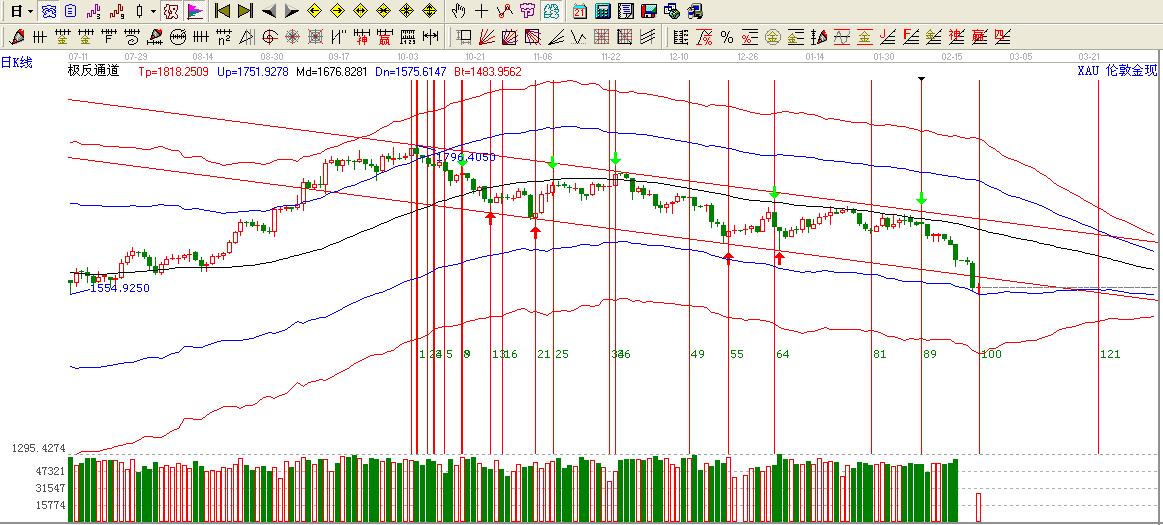The height and width of the screenshot is (525, 1163).
Task: Activate the crosshair cursor tool
Action: [x=481, y=12]
